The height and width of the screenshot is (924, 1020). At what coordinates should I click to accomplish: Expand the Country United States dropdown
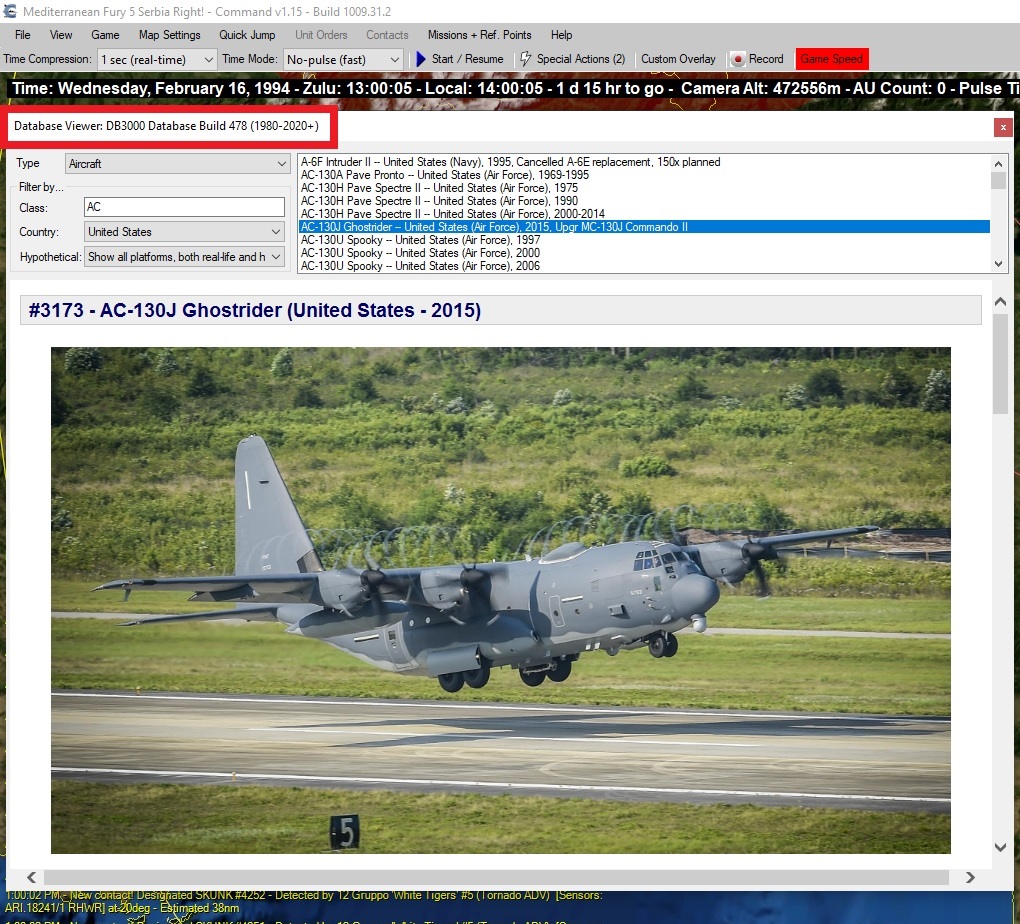click(x=276, y=232)
